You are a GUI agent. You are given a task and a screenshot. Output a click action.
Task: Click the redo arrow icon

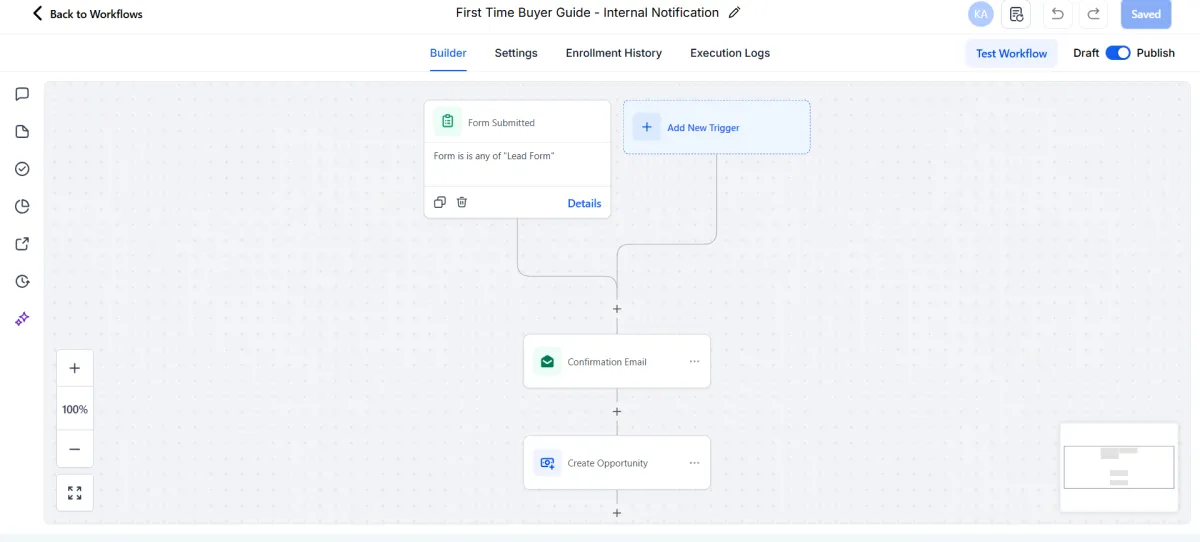click(1094, 14)
